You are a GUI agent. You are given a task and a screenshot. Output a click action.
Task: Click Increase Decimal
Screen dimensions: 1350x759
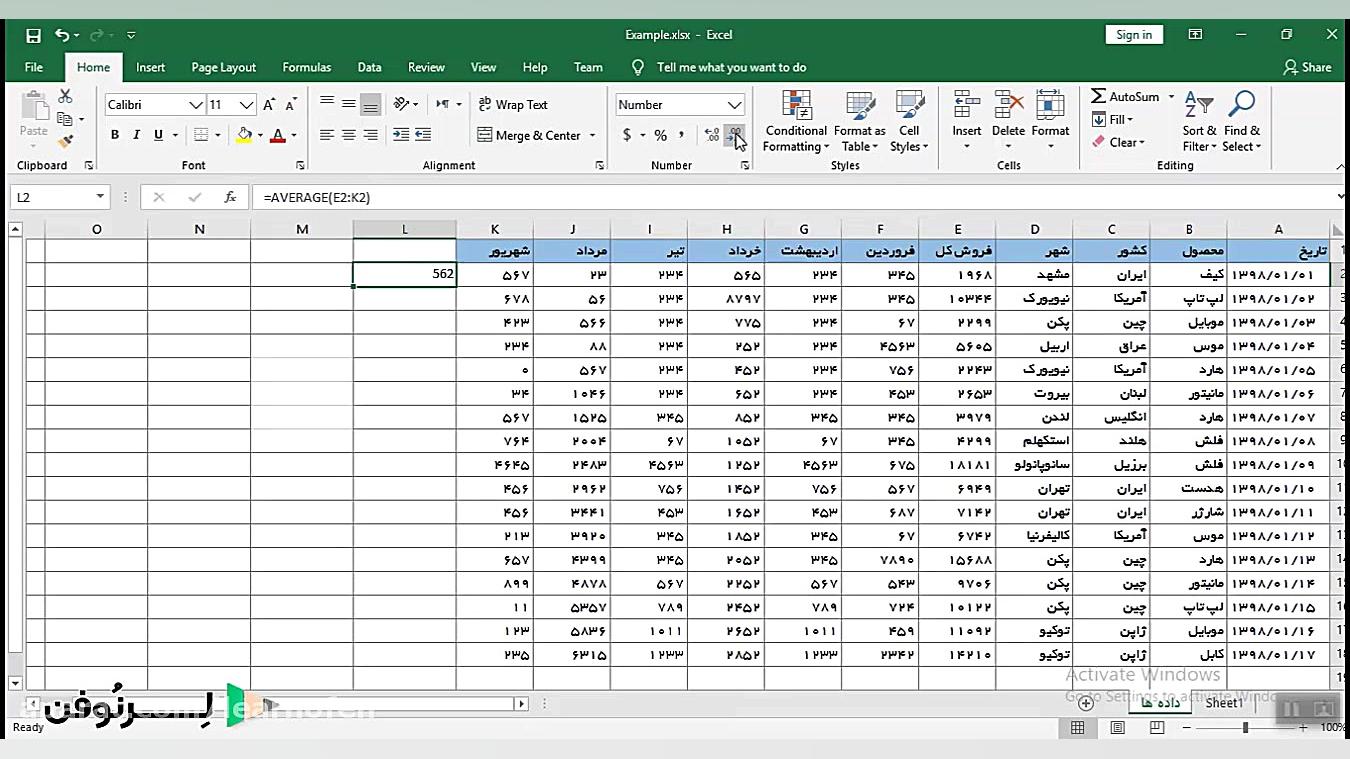(712, 135)
